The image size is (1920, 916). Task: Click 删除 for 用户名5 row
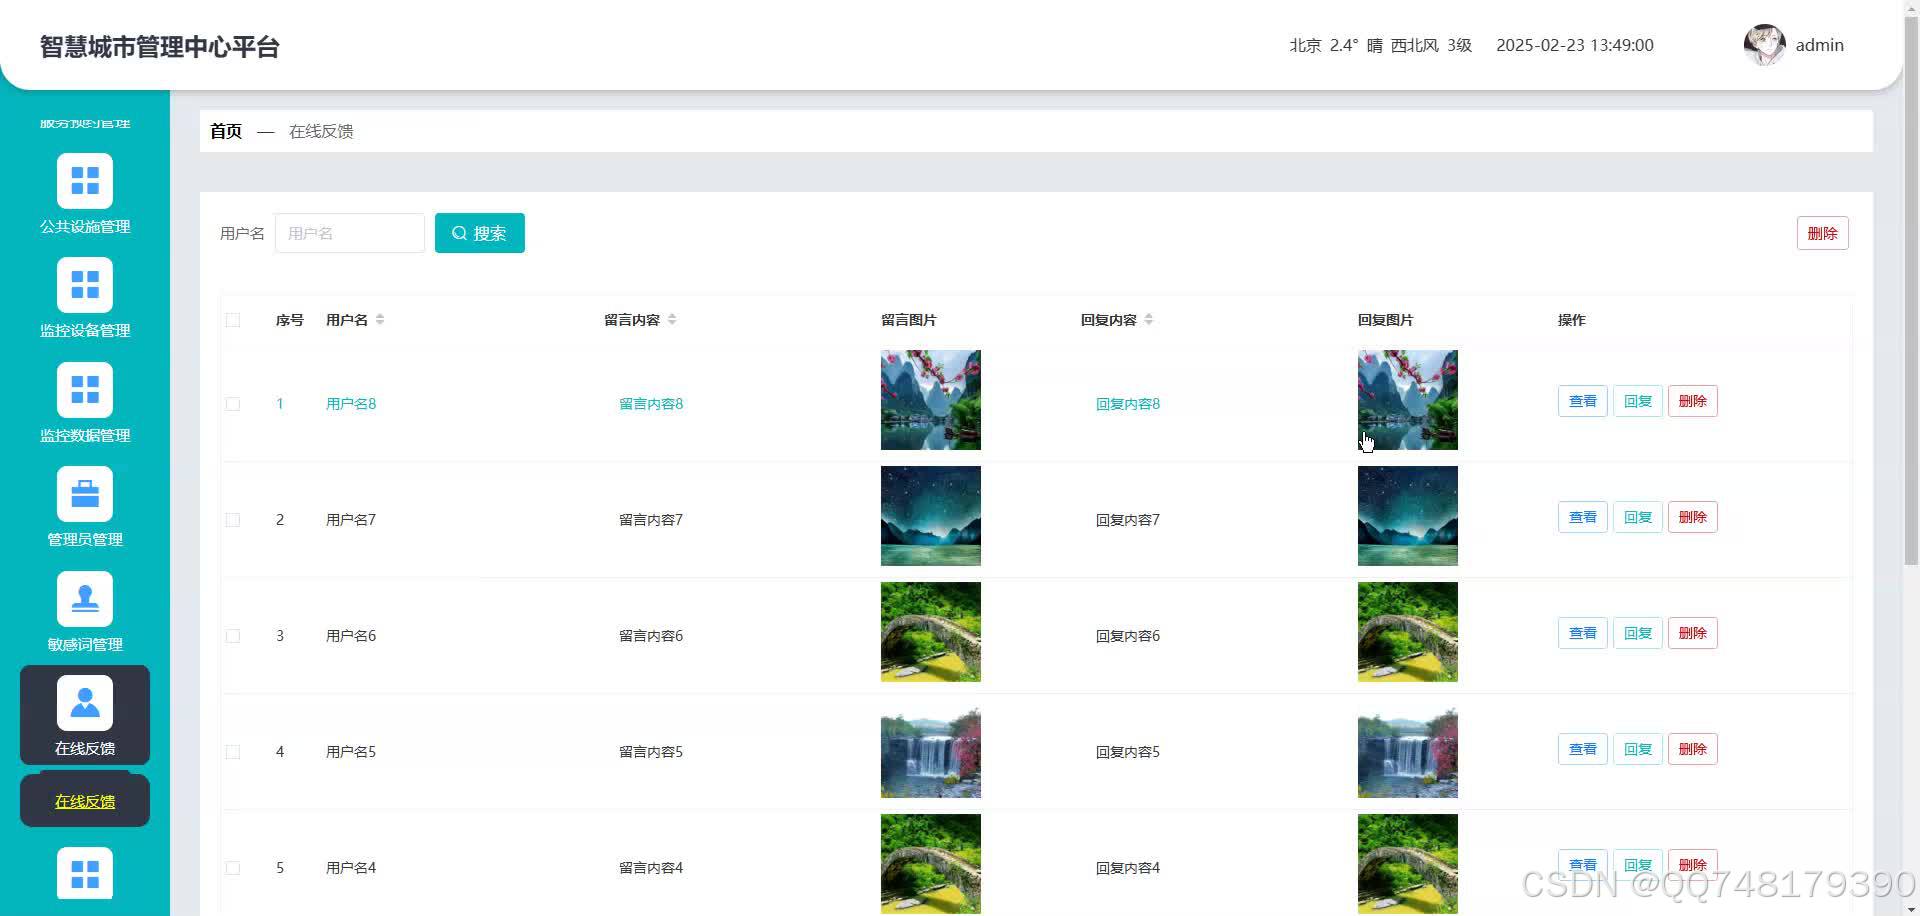[x=1693, y=749]
